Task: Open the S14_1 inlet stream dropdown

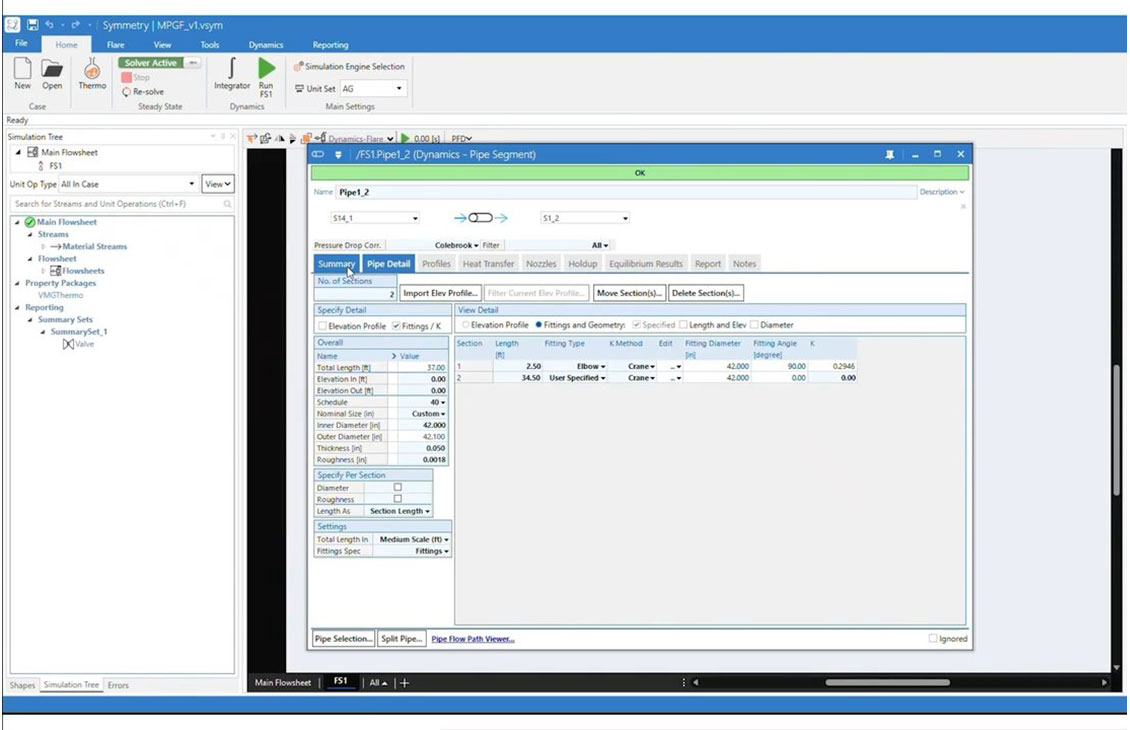Action: pos(375,218)
